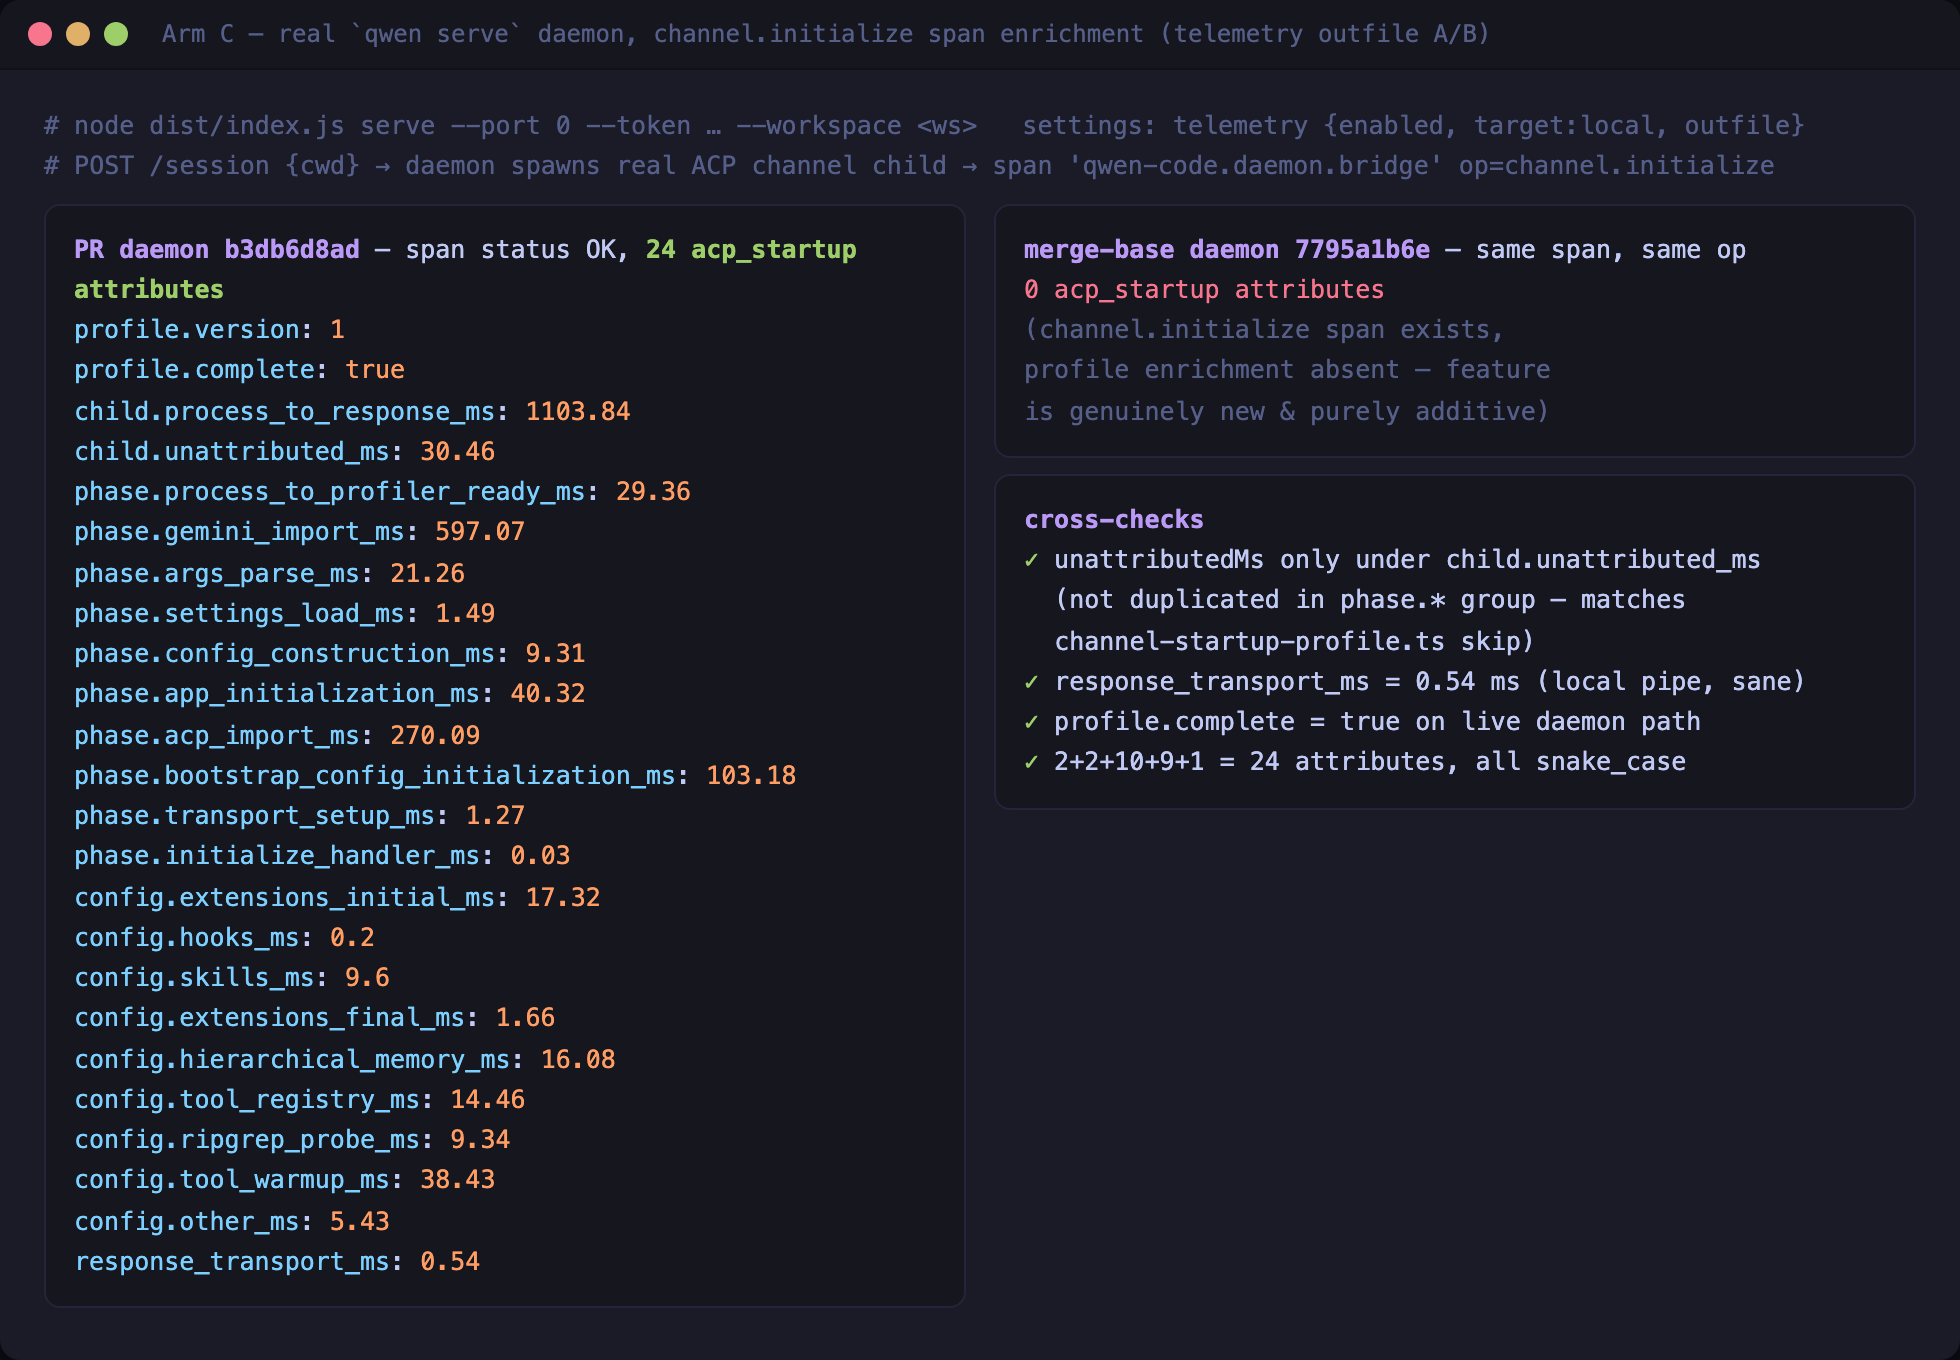Select 'phase.transport_setup_ms: 1.27'
This screenshot has height=1360, width=1960.
(300, 815)
